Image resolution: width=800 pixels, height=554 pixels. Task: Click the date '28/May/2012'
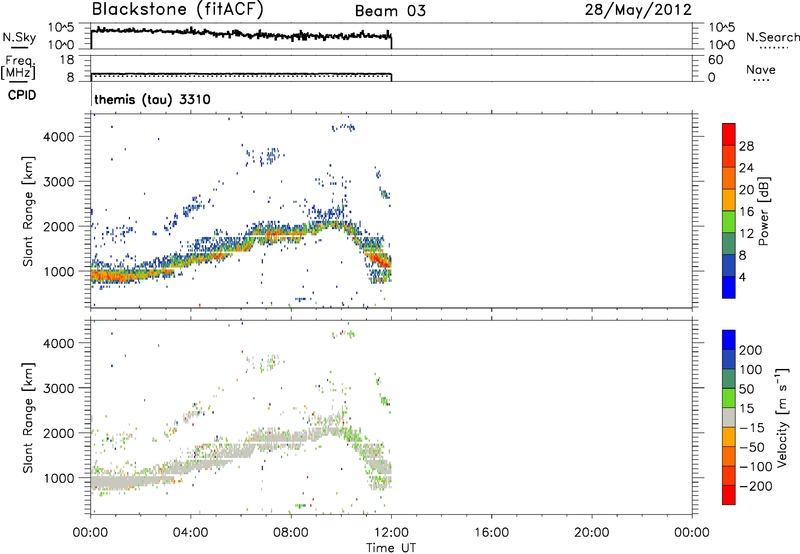point(638,10)
